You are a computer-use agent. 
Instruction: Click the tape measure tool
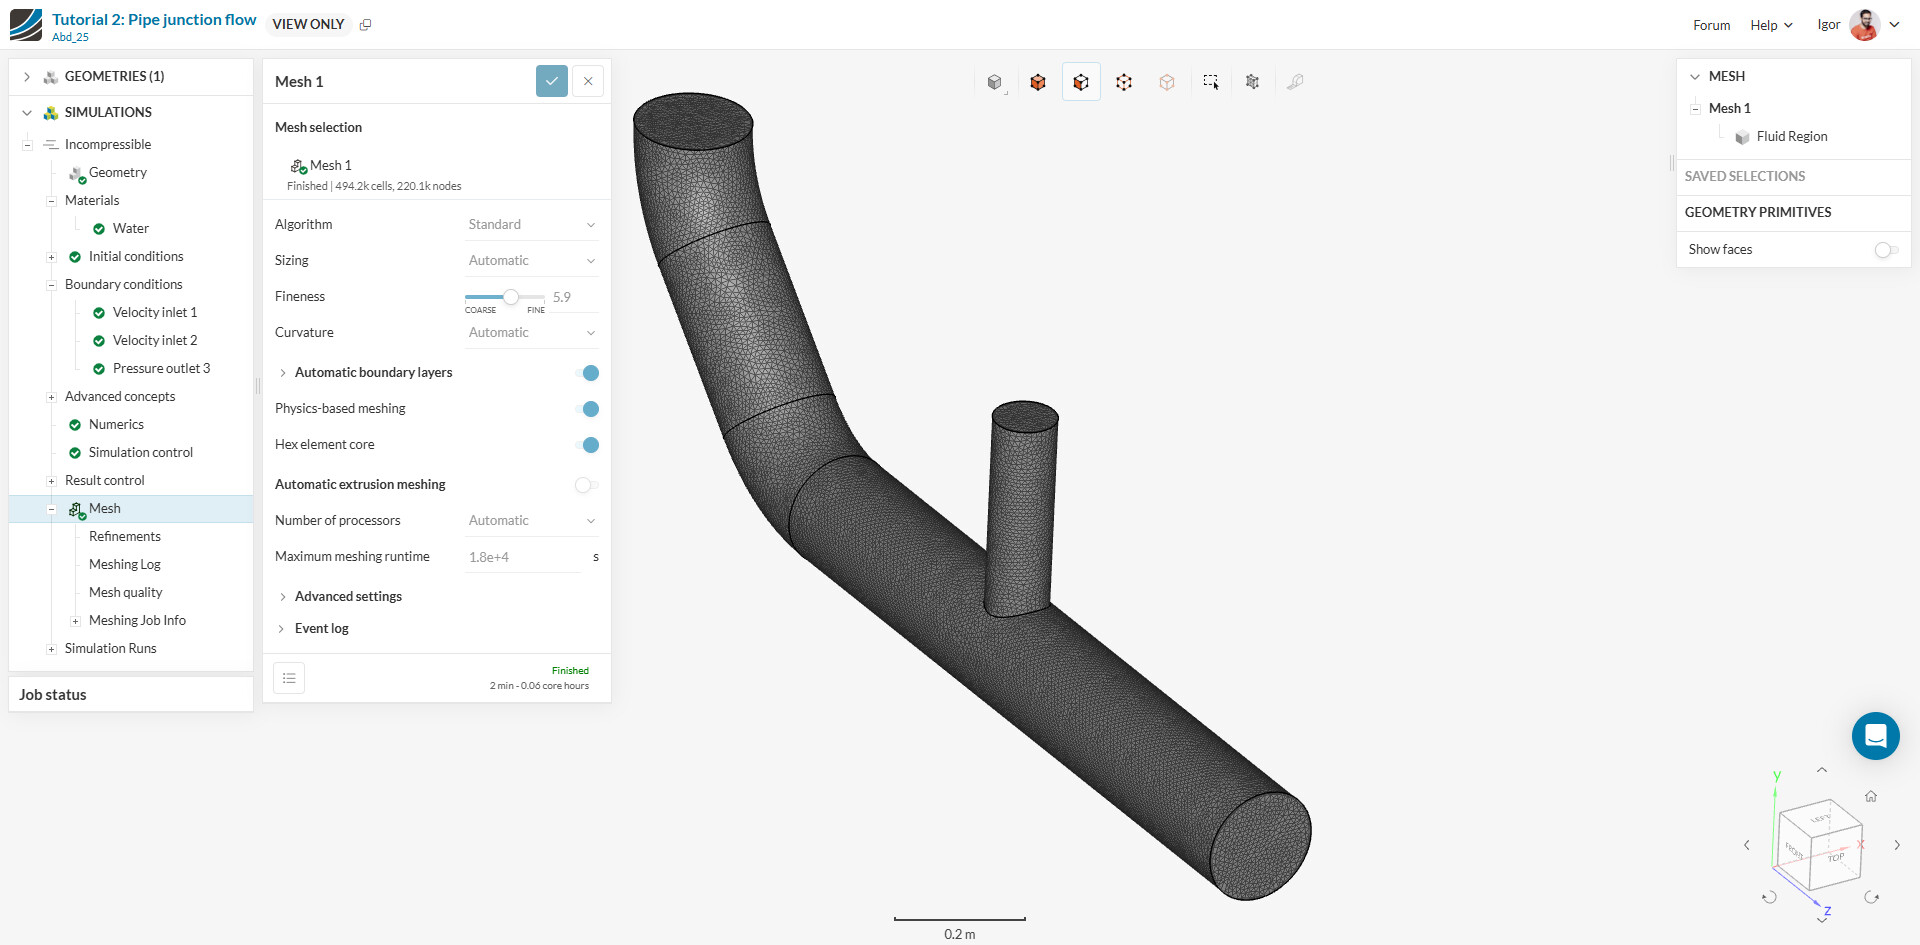[x=1295, y=82]
